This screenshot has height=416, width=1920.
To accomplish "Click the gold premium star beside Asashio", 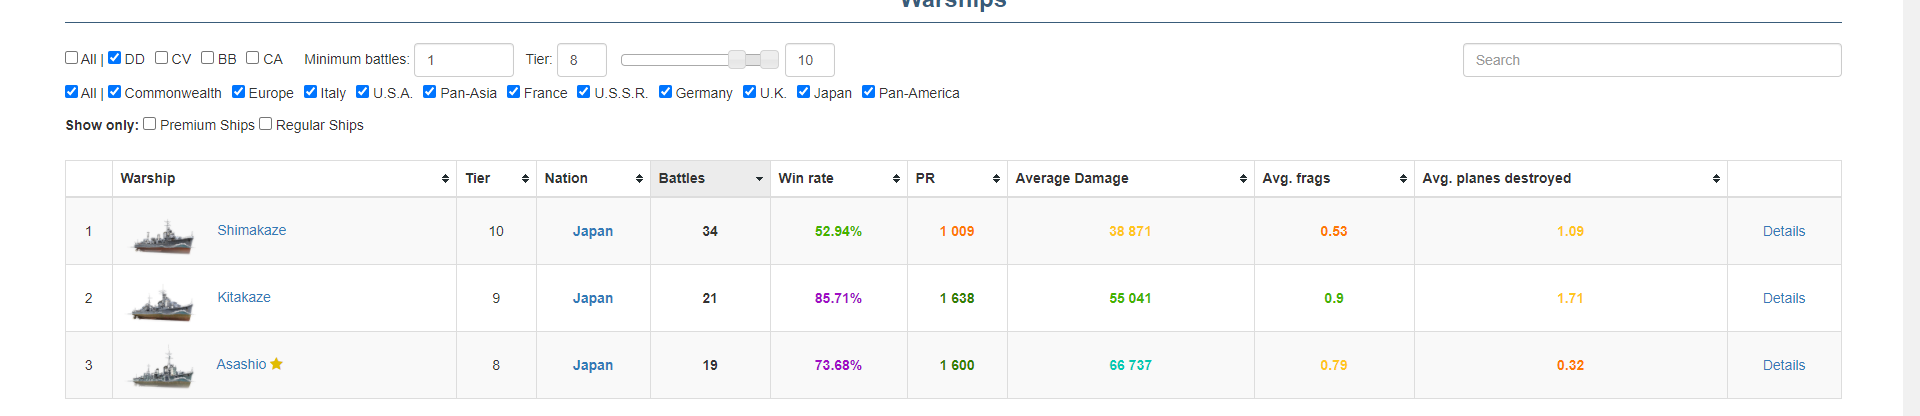I will (x=277, y=364).
